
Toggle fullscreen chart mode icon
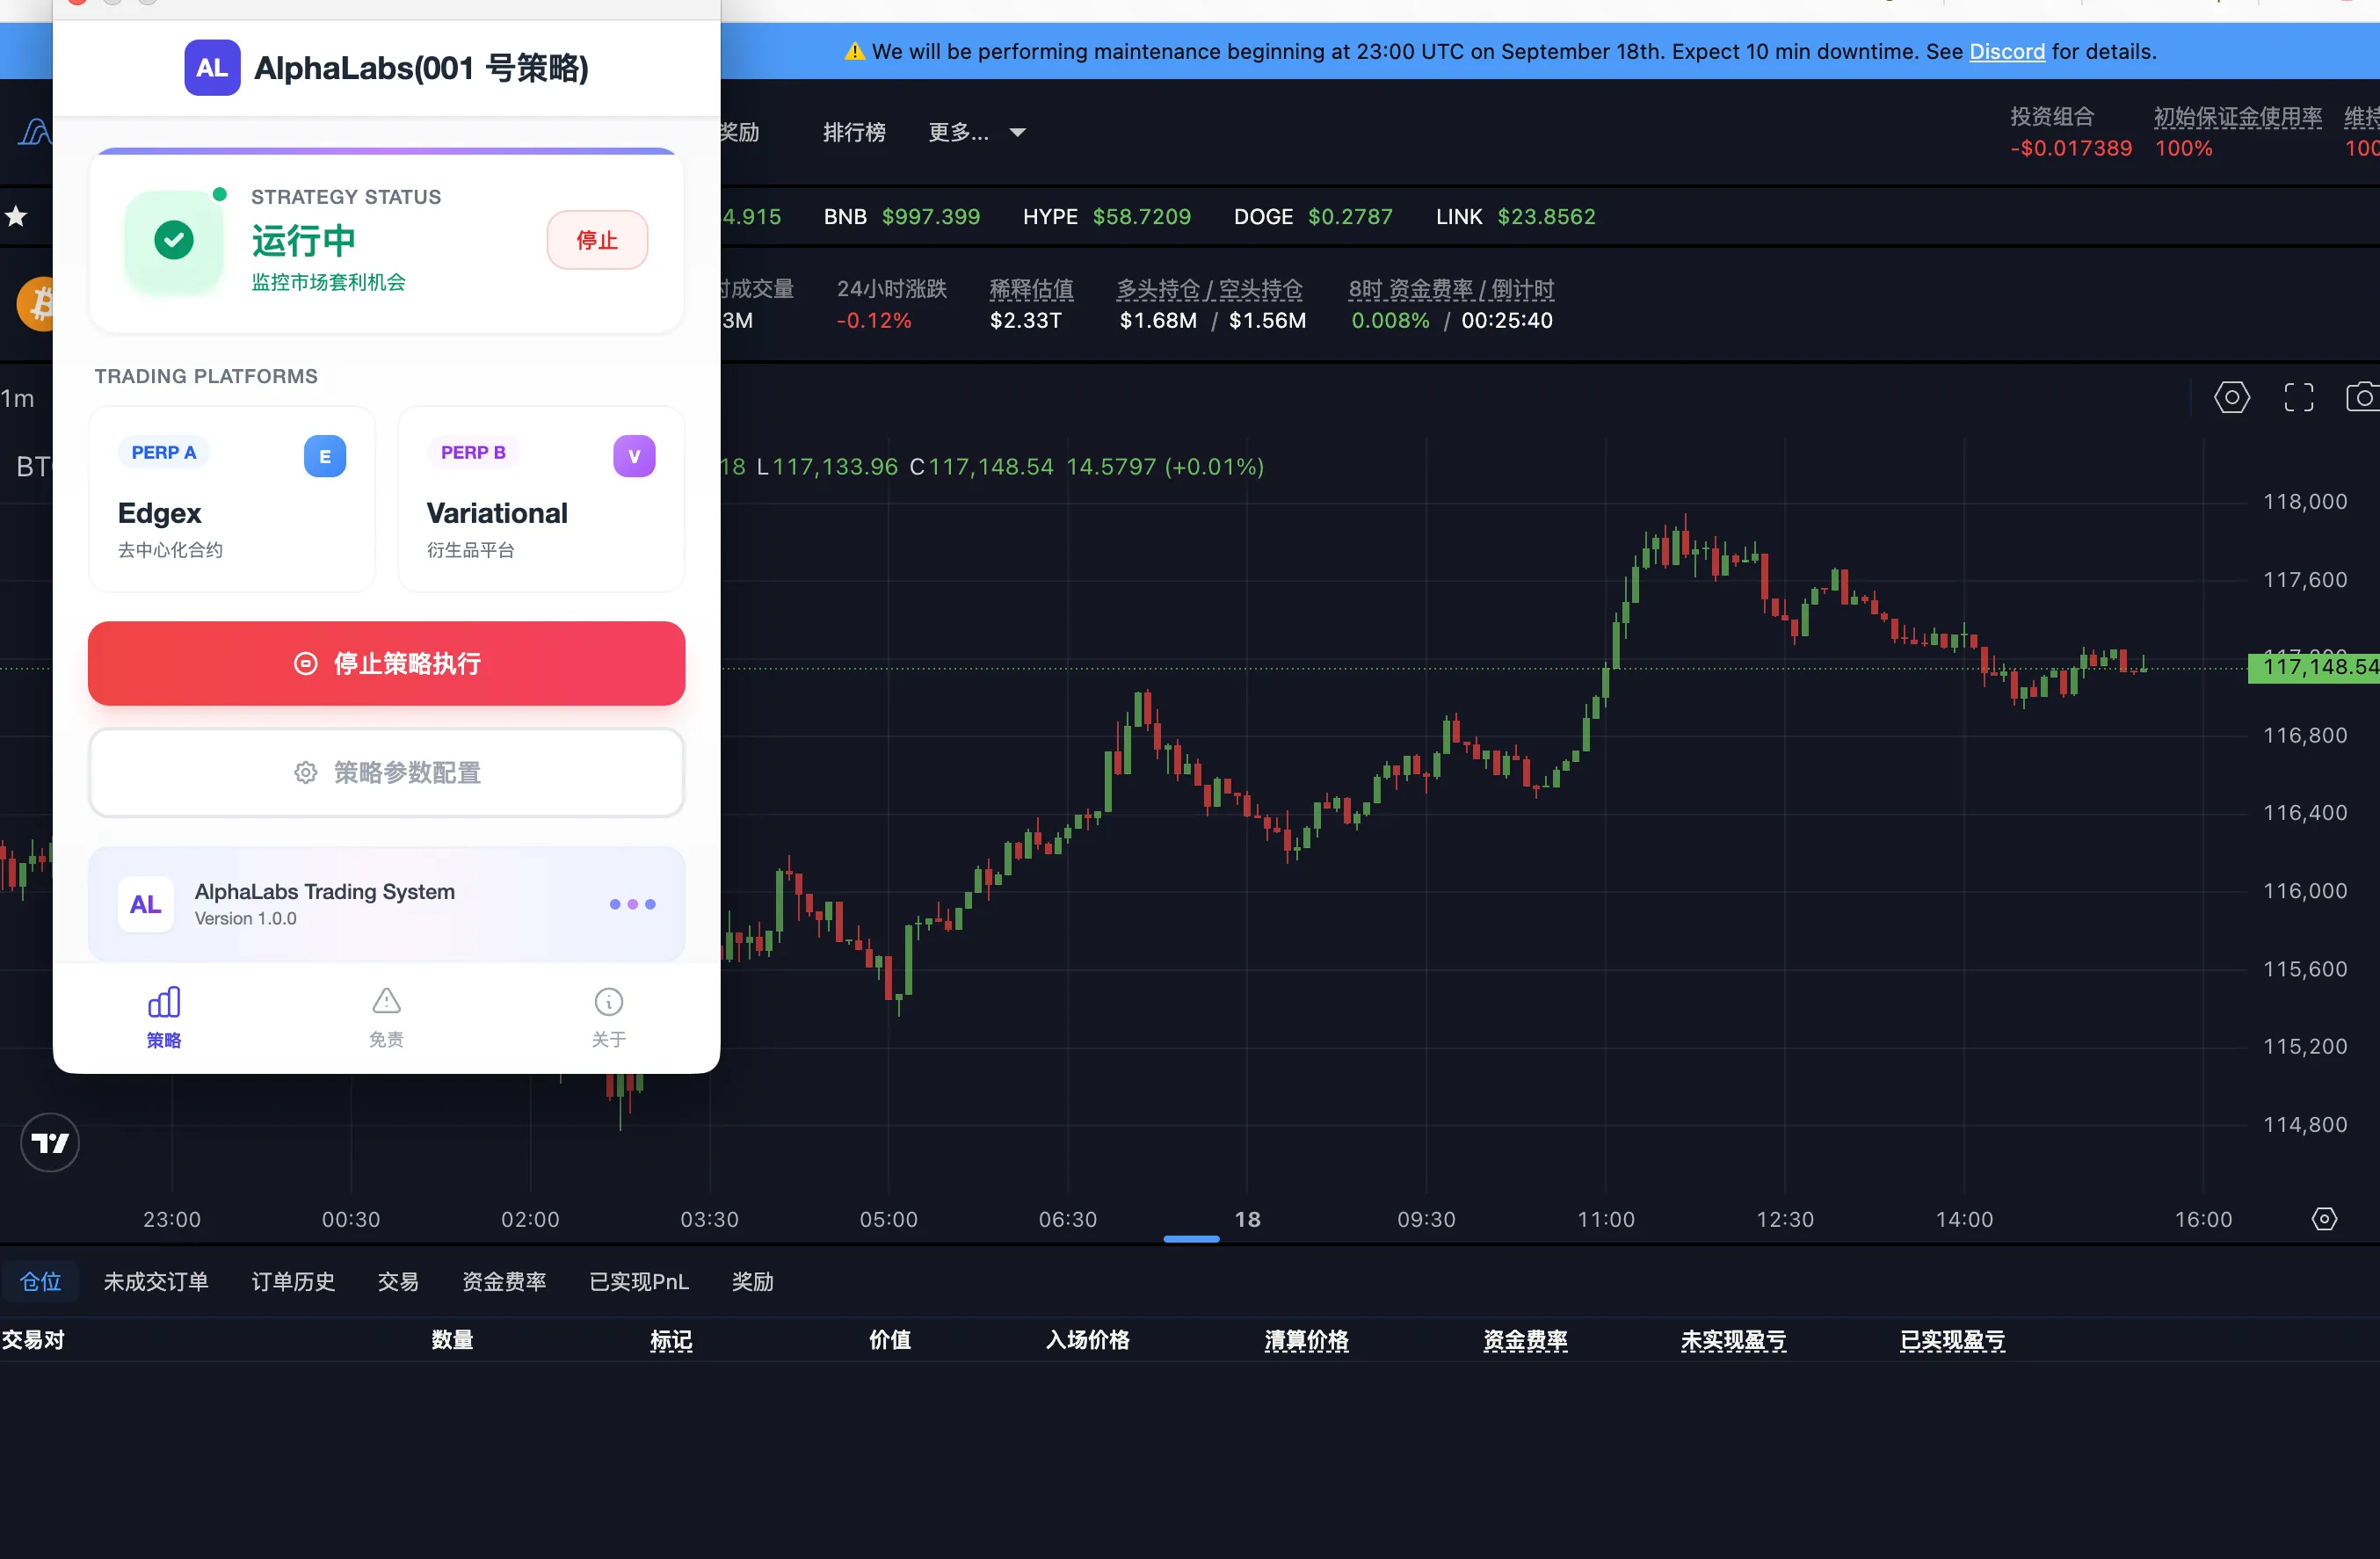tap(2298, 397)
